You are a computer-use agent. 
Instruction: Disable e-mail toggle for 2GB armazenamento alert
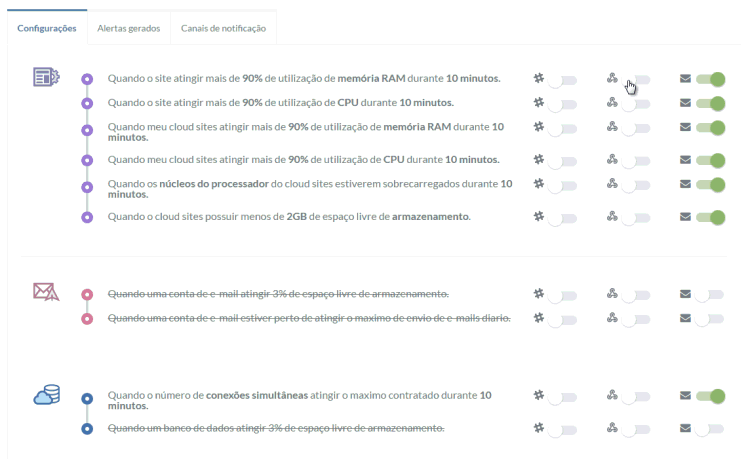click(711, 218)
